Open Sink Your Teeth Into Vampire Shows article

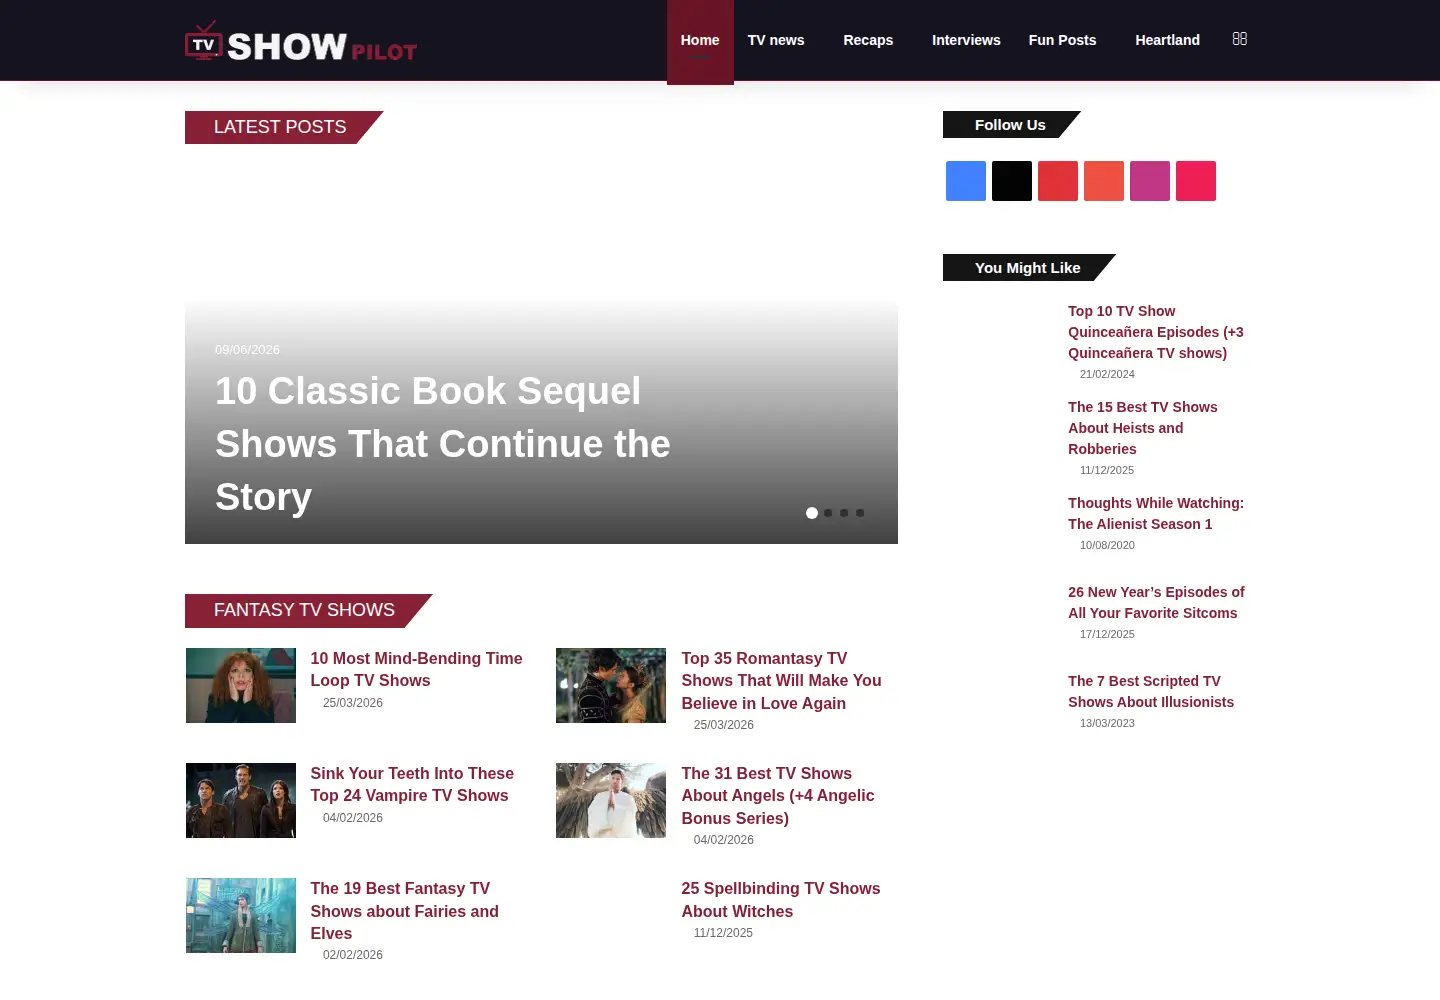412,784
